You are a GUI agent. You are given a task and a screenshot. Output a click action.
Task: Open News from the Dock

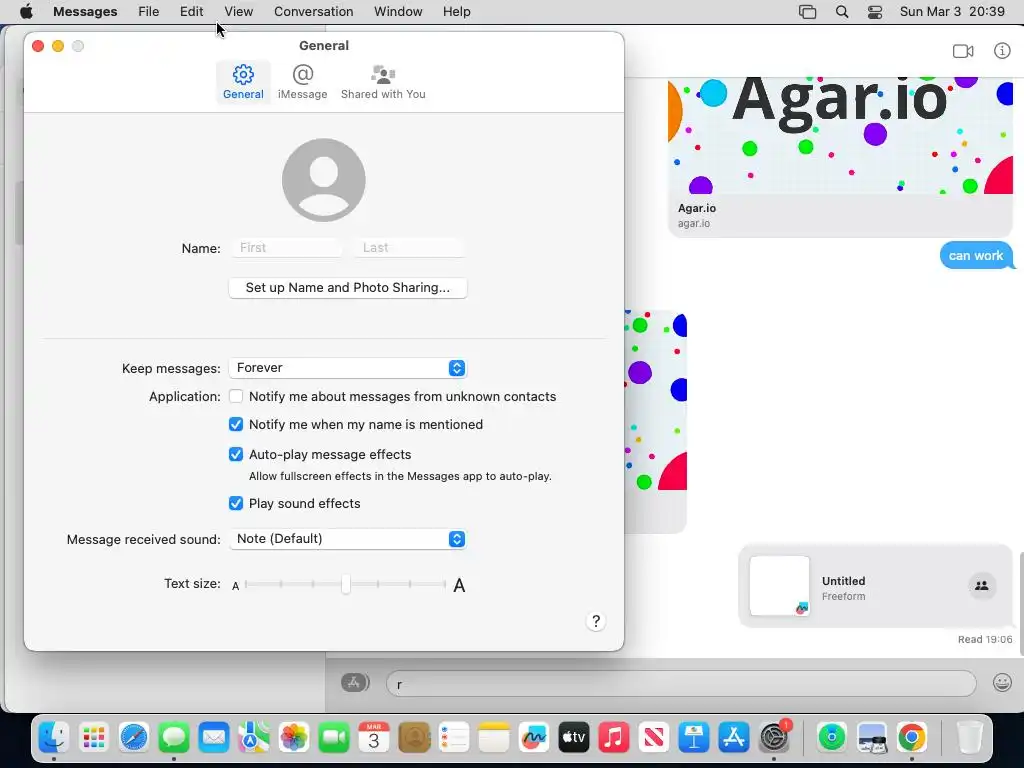coord(654,738)
